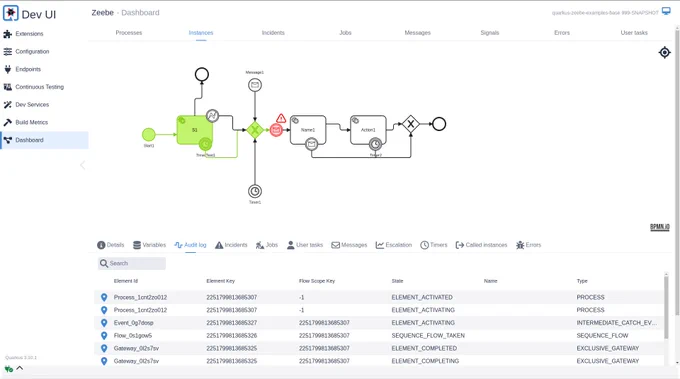680x379 pixels.
Task: Click SEQUENCE_FLOW_TAKEN state cell
Action: coord(428,336)
